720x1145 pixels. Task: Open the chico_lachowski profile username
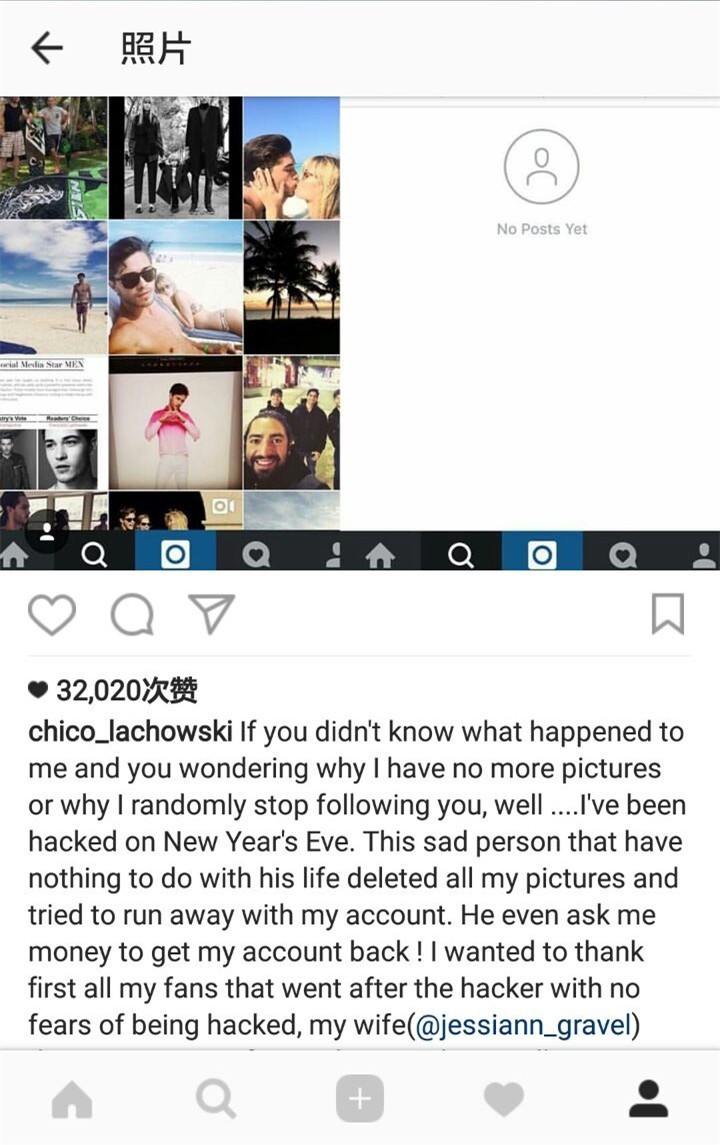[x=131, y=732]
